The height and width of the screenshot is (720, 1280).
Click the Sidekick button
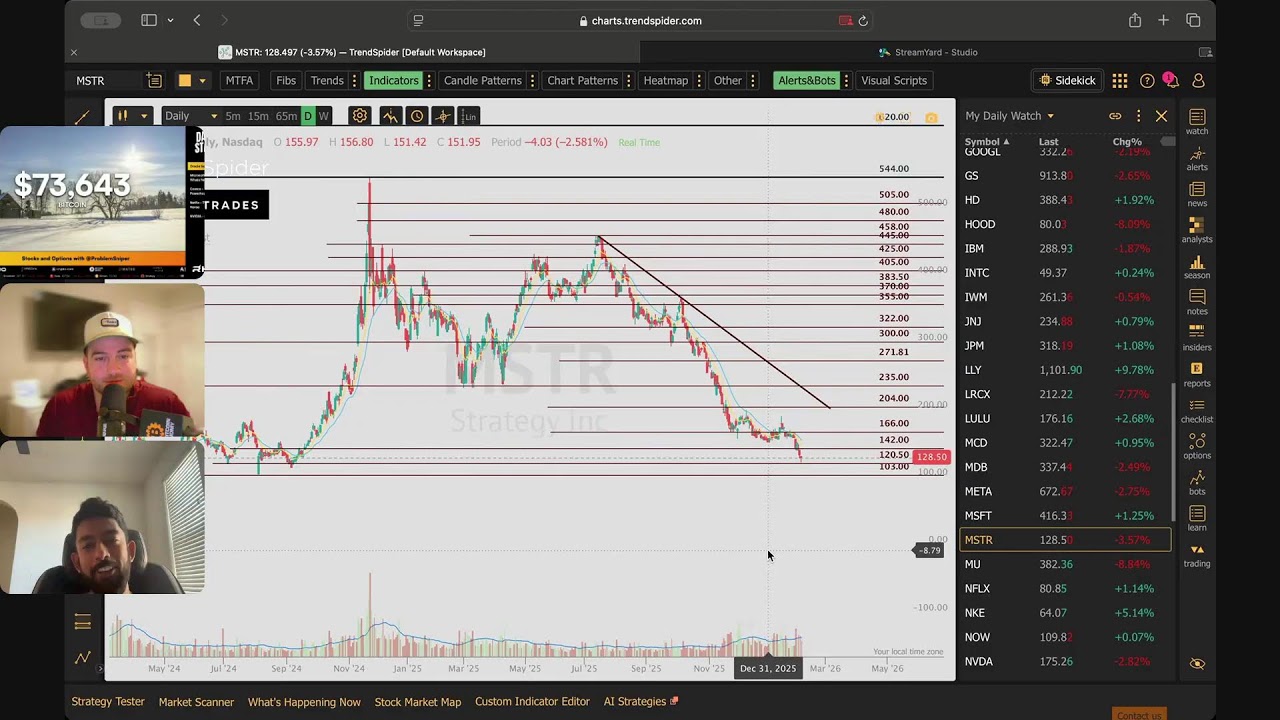1068,81
